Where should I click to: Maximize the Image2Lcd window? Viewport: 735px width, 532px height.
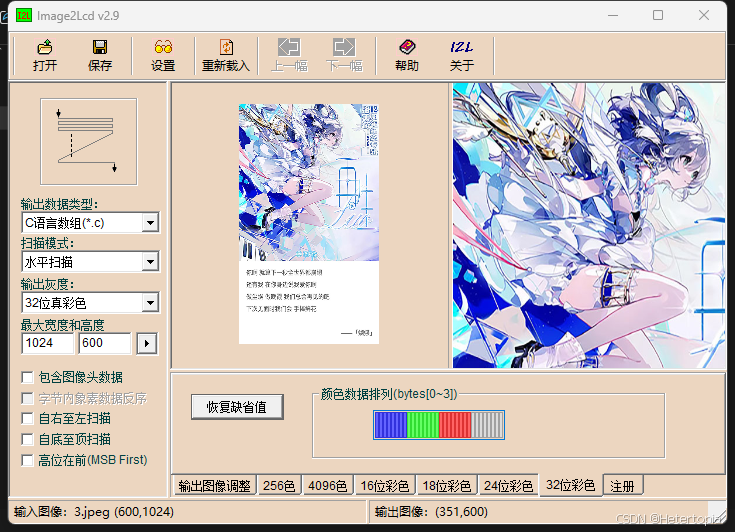658,15
